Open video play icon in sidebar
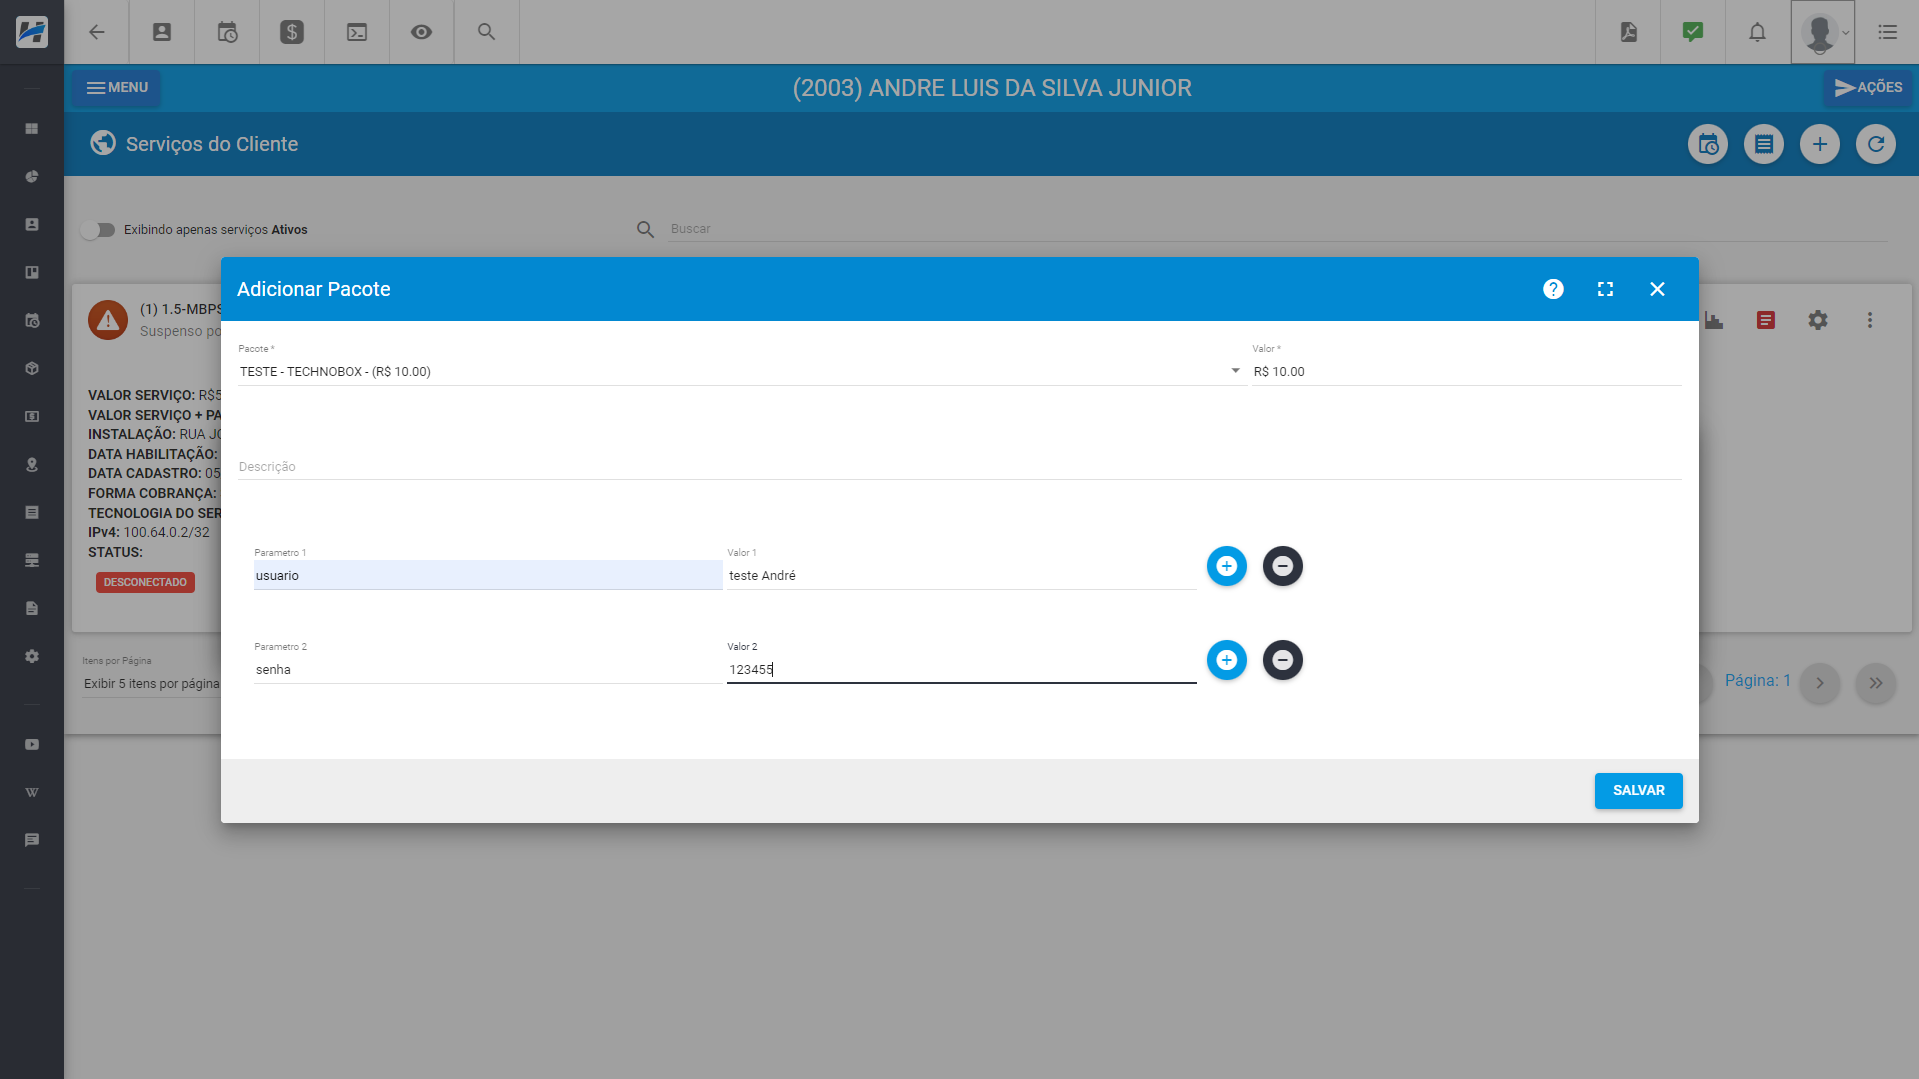The height and width of the screenshot is (1079, 1919). 32,745
